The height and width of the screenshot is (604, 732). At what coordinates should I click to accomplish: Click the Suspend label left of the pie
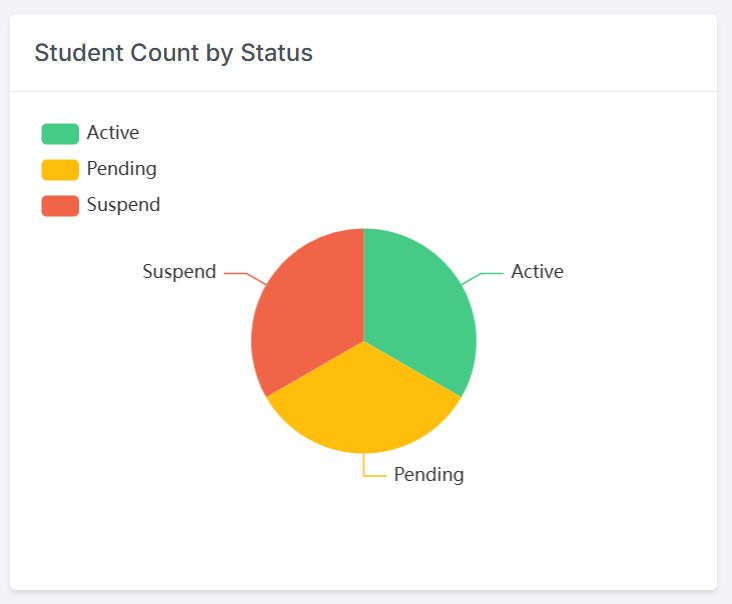[179, 272]
